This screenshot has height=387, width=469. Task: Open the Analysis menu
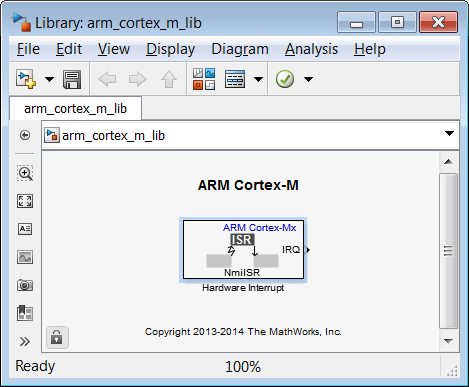tap(311, 49)
